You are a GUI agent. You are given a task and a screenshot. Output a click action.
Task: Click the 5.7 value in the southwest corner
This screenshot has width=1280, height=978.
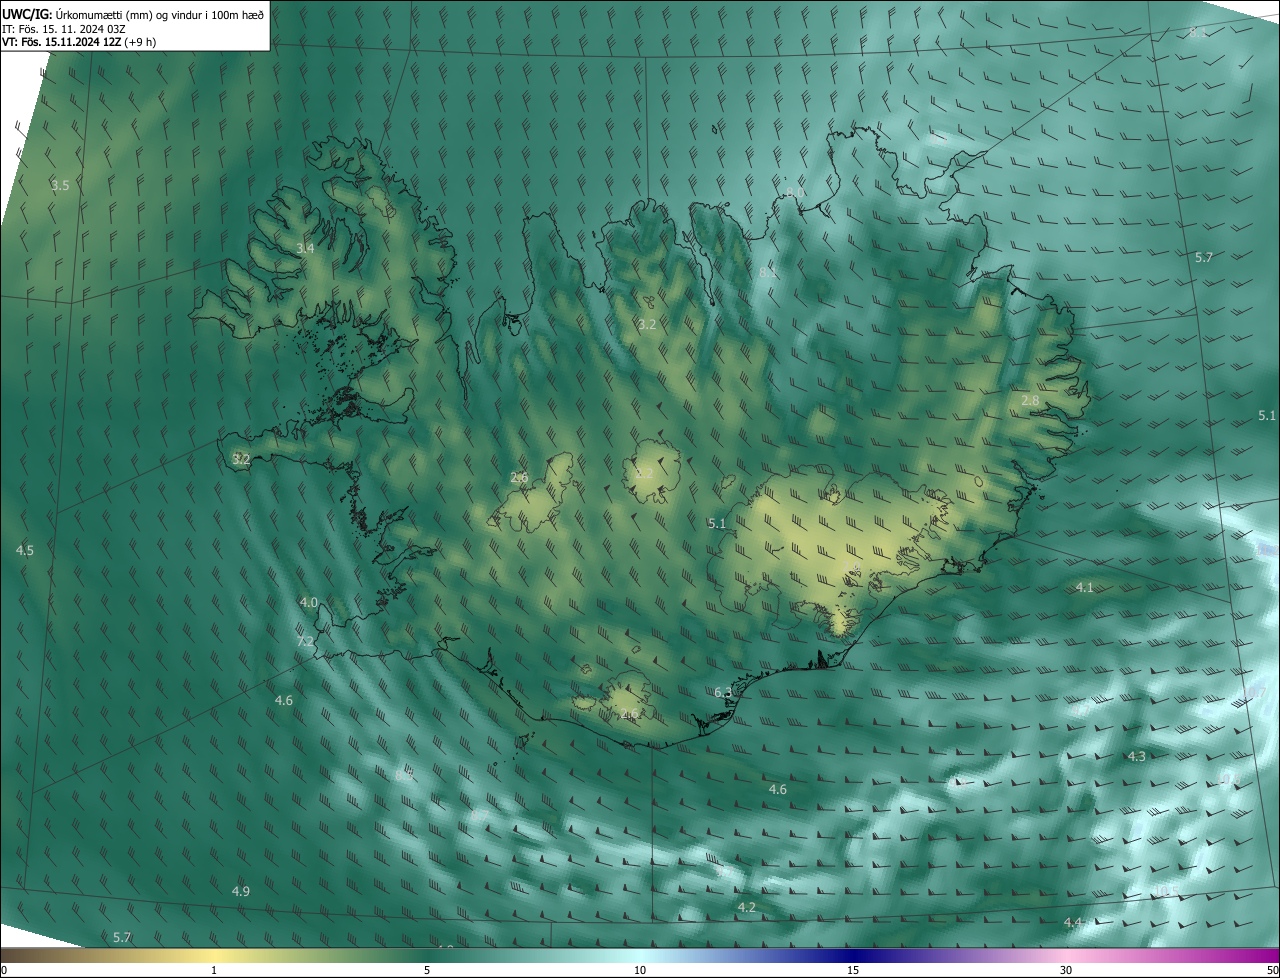122,937
